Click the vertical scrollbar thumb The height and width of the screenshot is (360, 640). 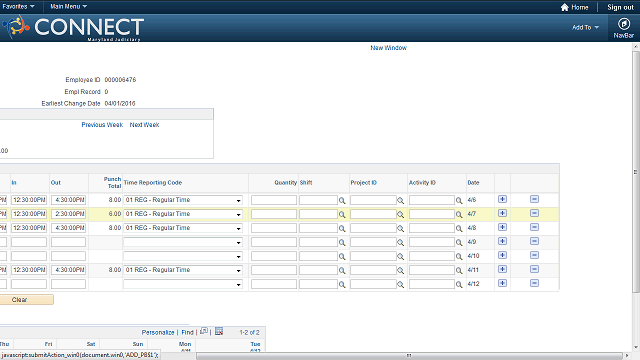tap(636, 171)
